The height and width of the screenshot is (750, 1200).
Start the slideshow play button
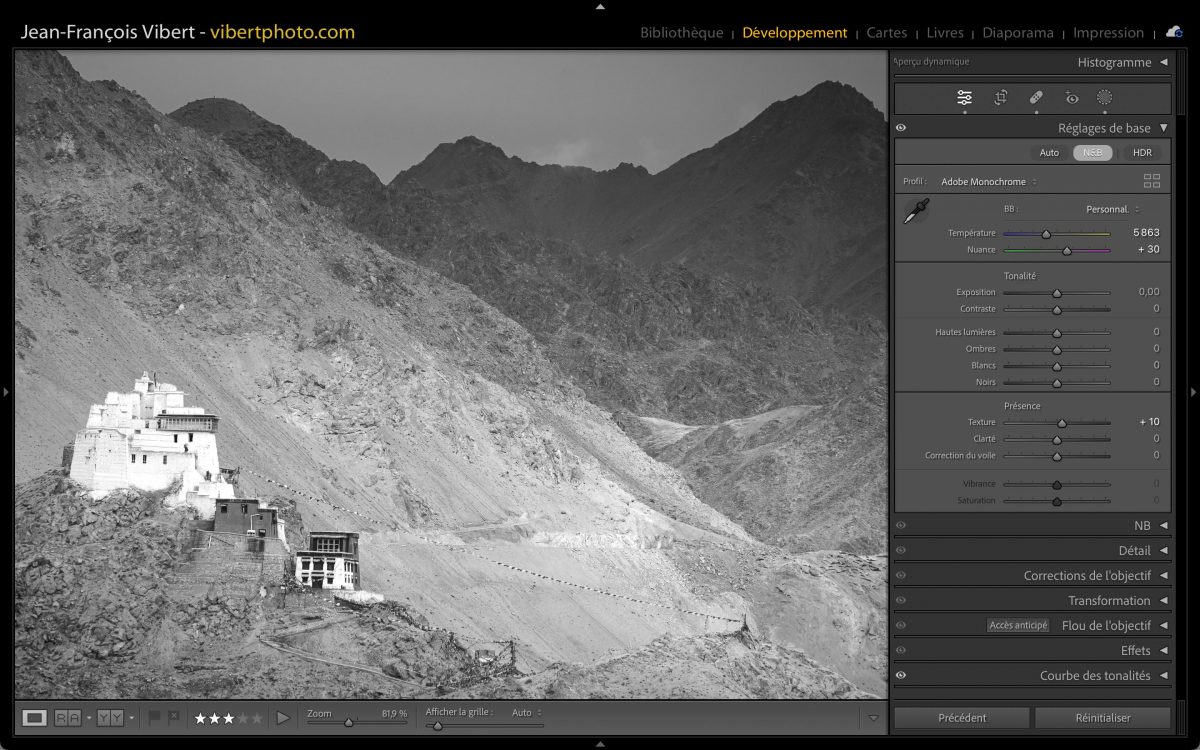point(283,717)
